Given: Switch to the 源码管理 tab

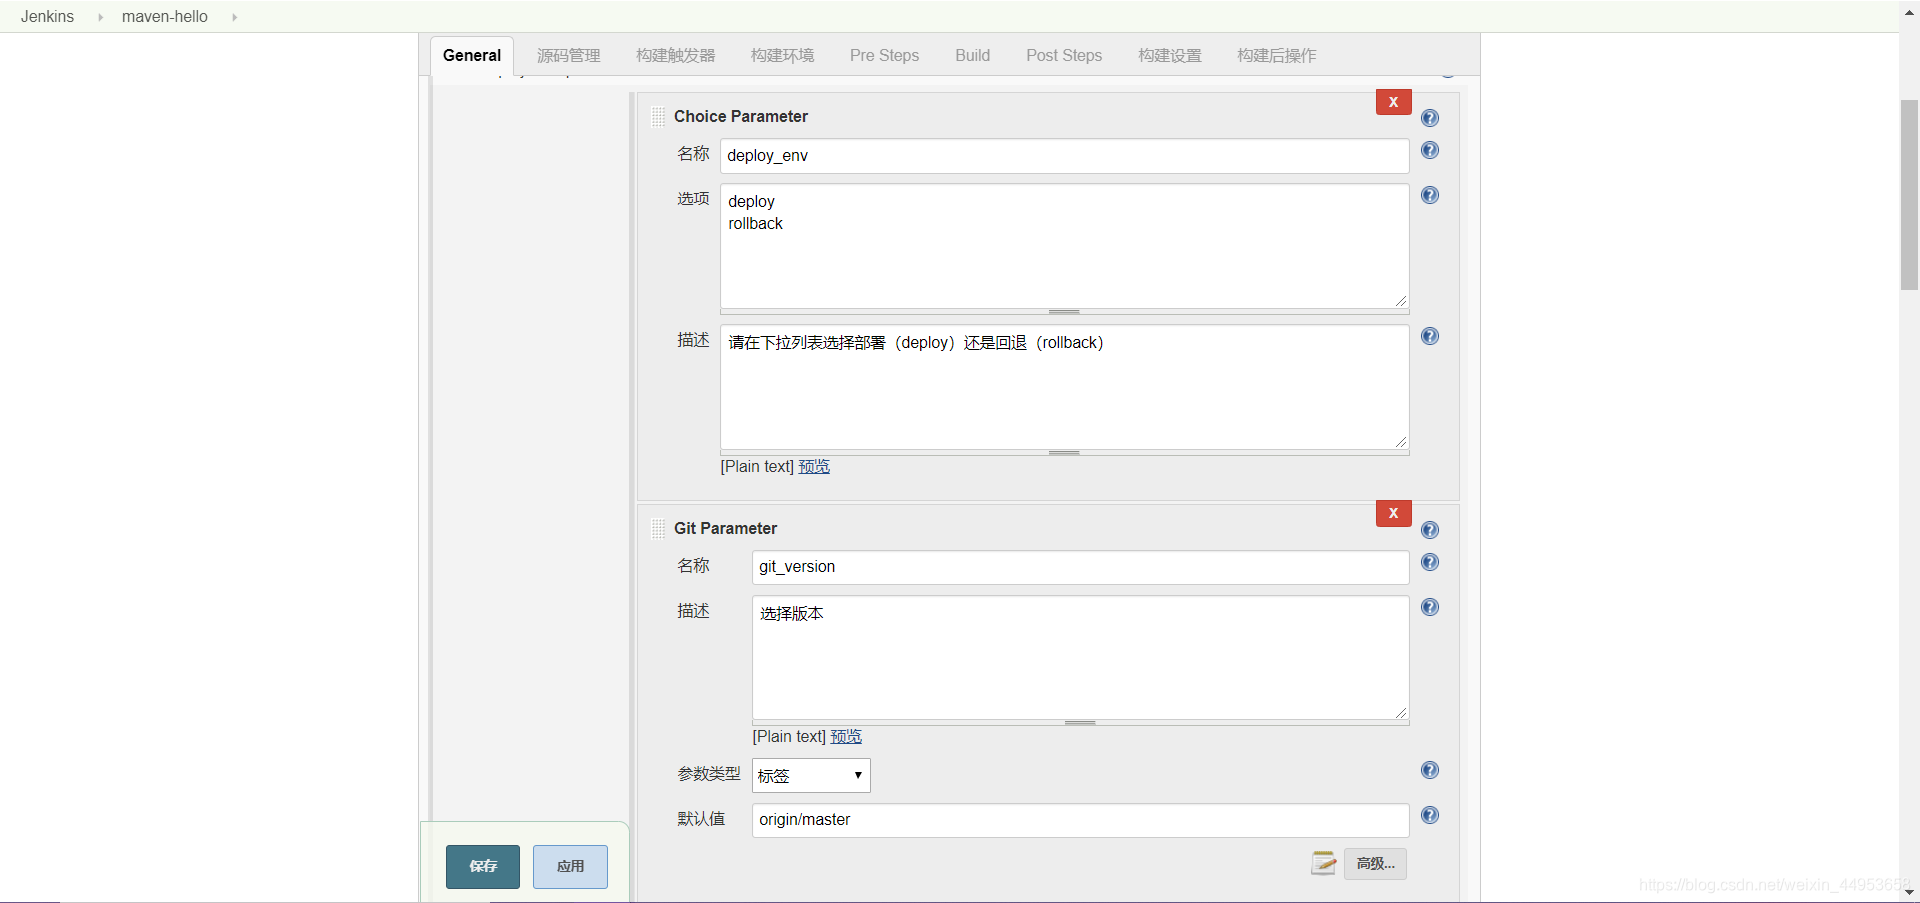Looking at the screenshot, I should point(569,56).
